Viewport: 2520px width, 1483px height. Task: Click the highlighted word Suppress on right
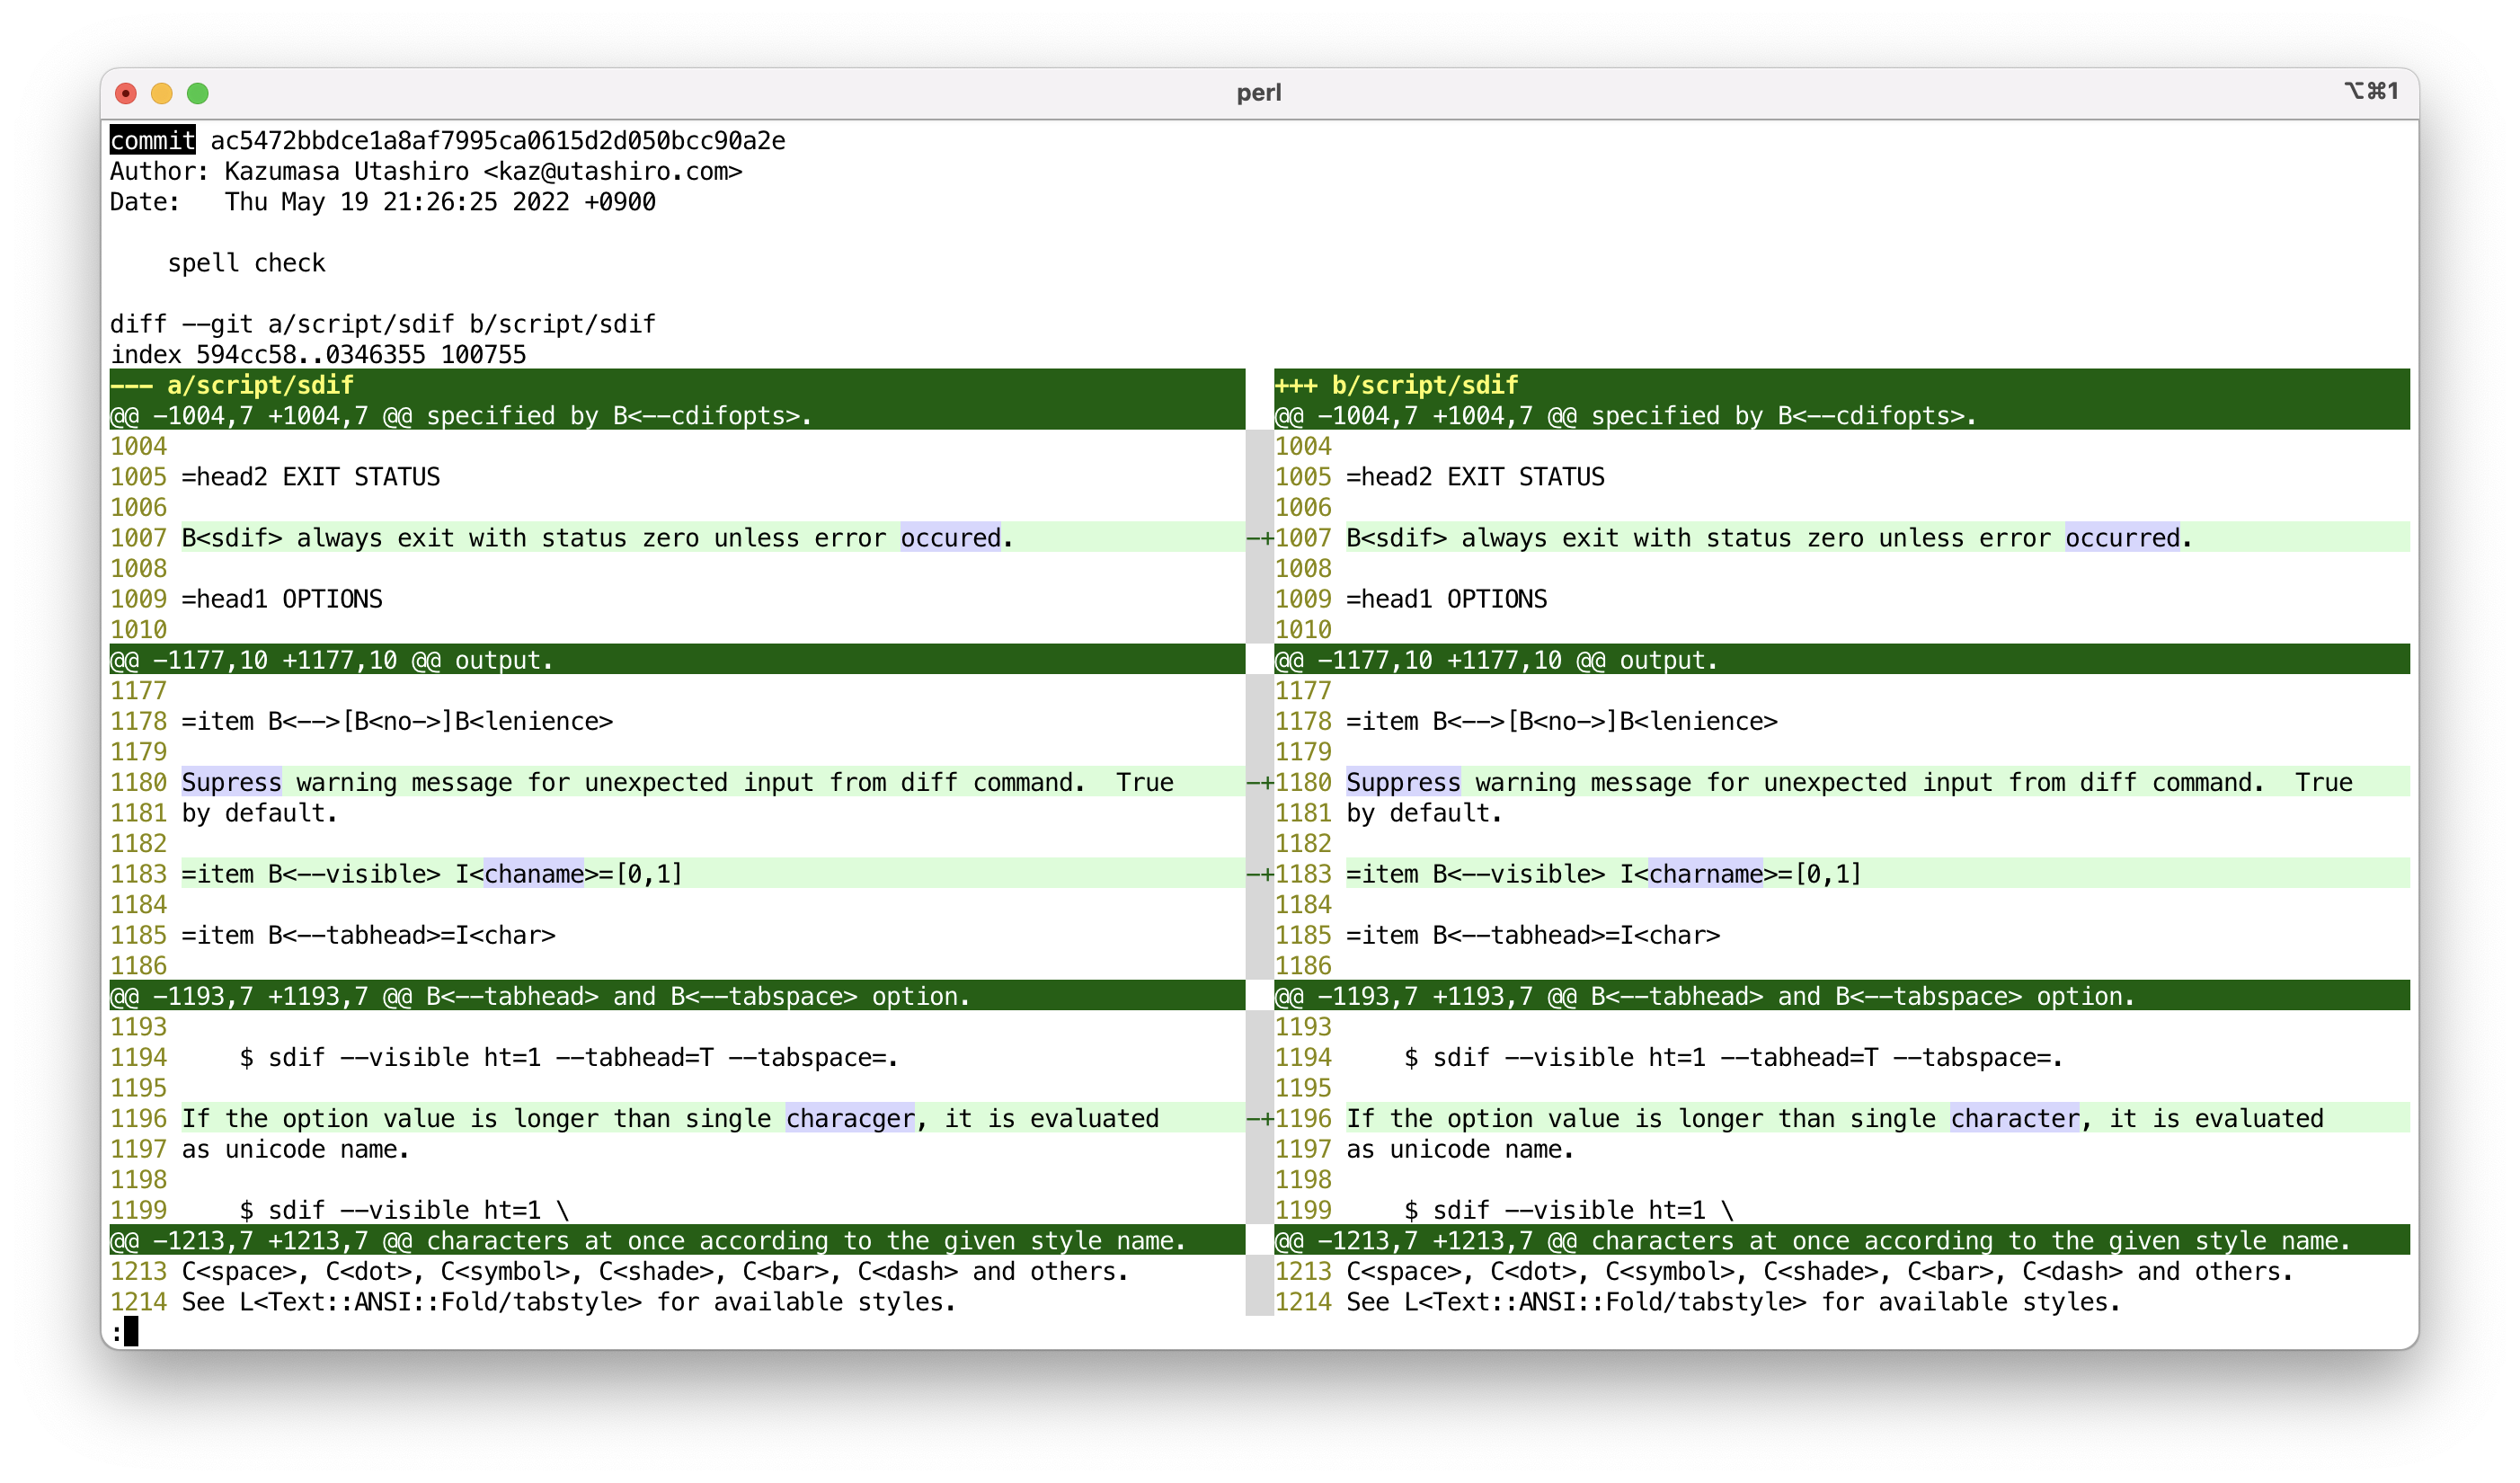[1403, 782]
